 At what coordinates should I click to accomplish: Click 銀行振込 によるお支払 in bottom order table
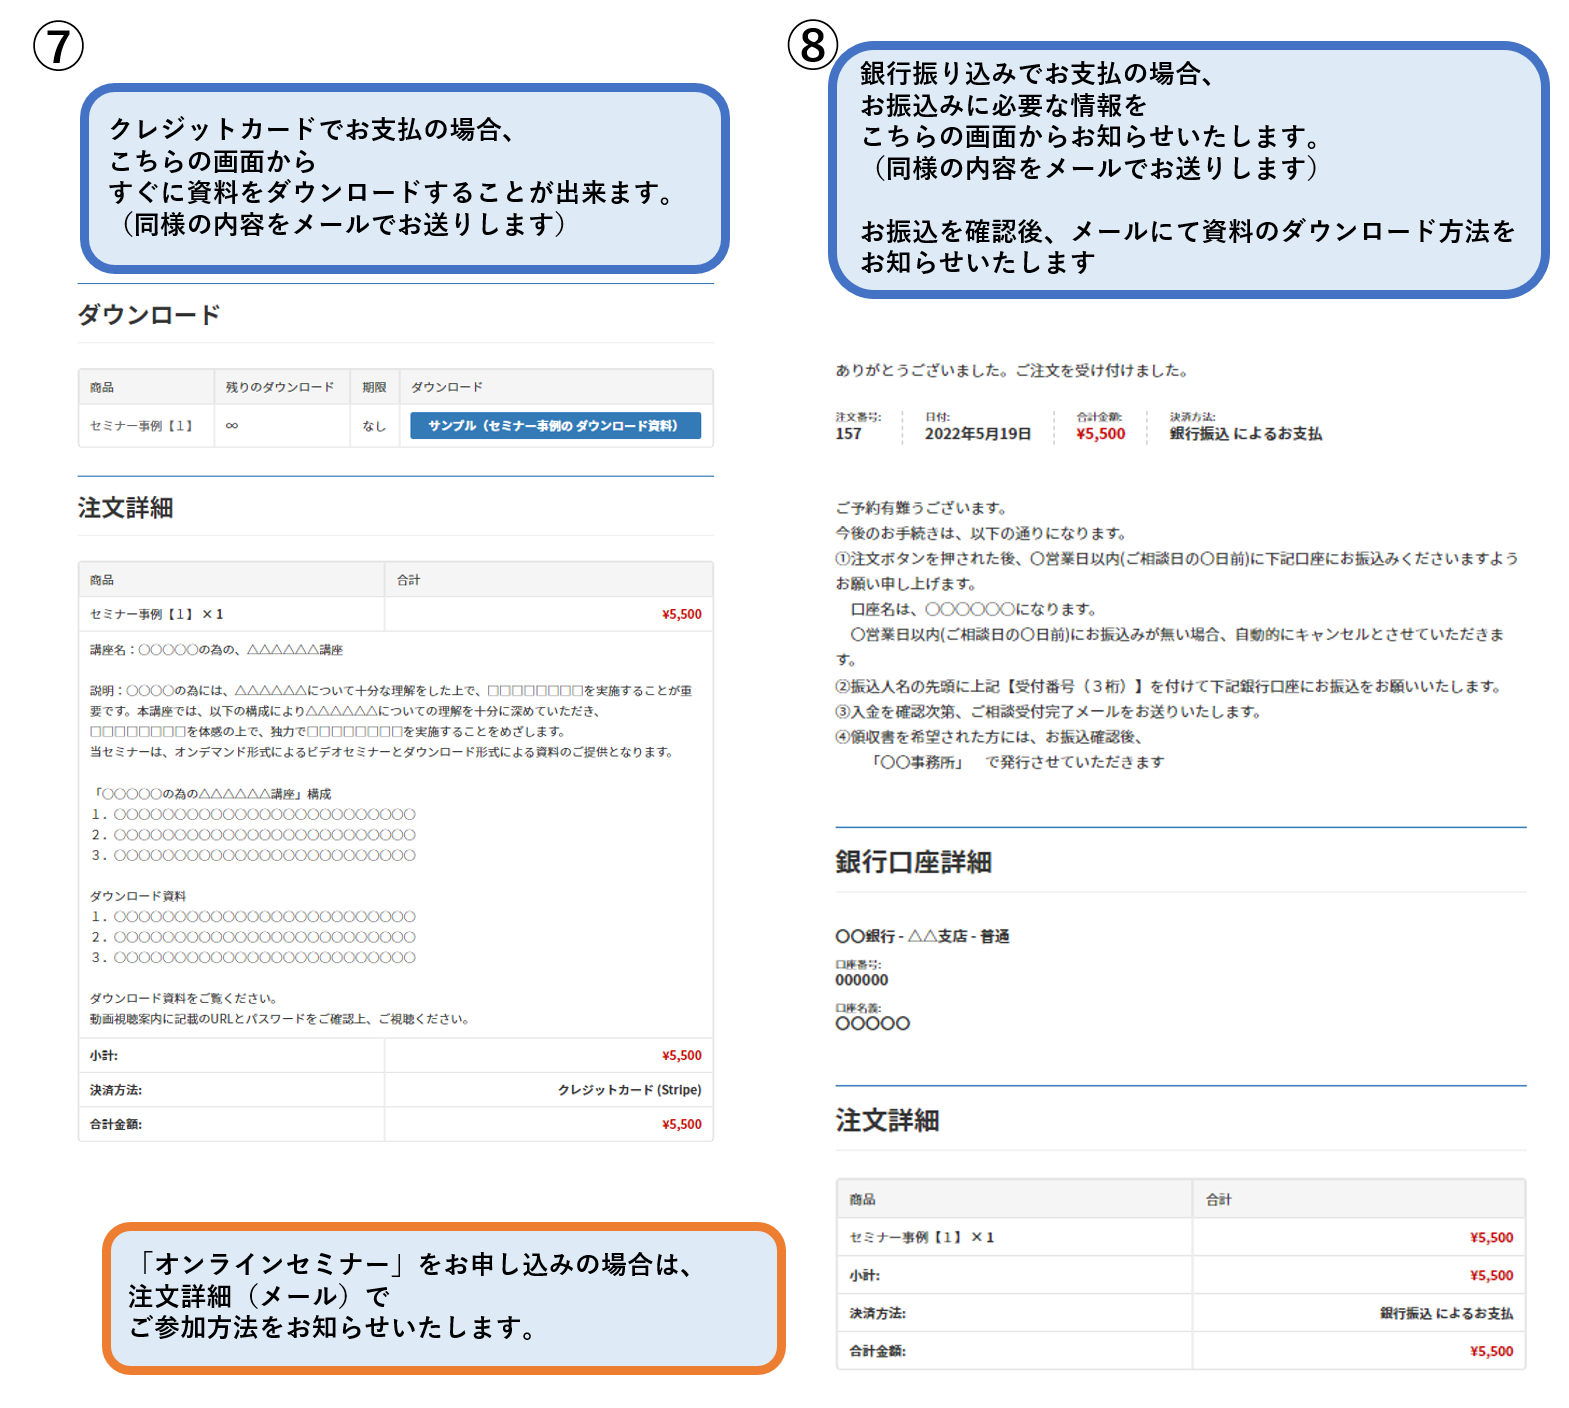pos(1446,1313)
